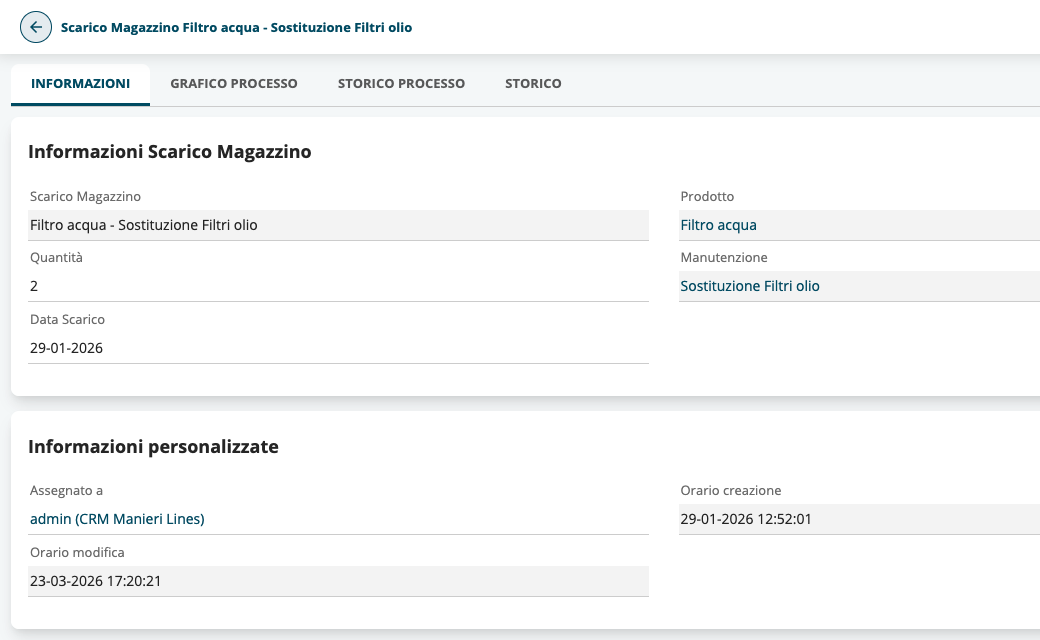Click the Prodotto field label
Viewport: 1040px width, 640px height.
pos(707,196)
